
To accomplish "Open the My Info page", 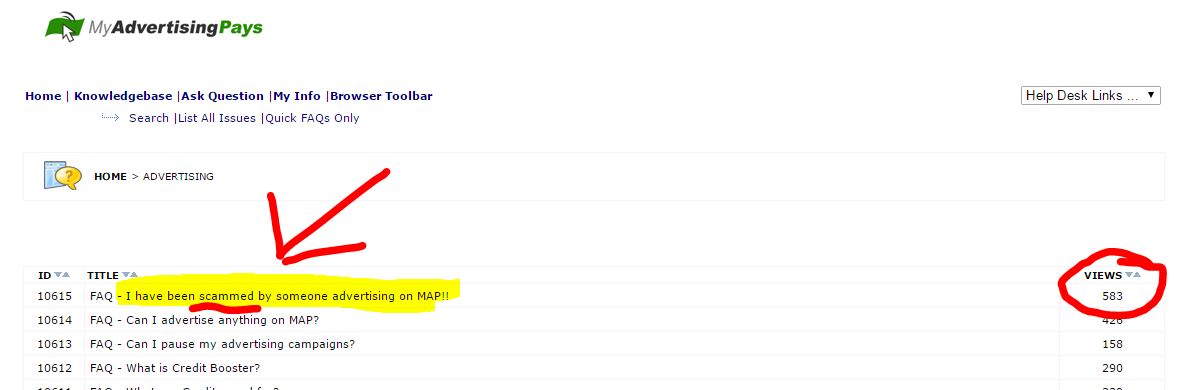I will tap(297, 96).
